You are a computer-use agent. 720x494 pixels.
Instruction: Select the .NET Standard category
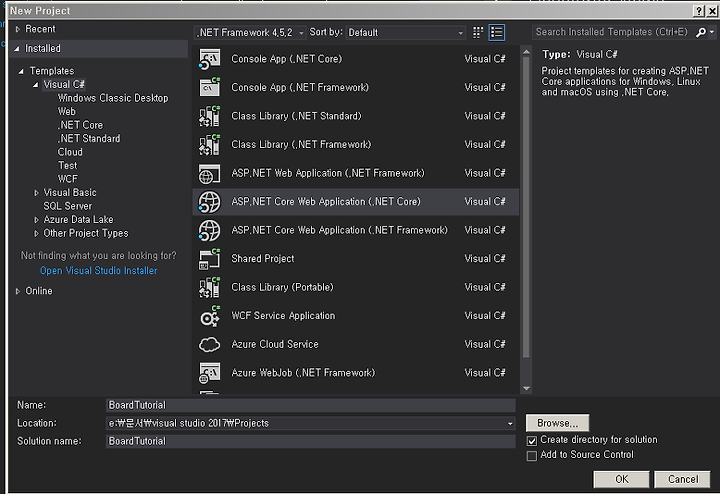pyautogui.click(x=89, y=139)
